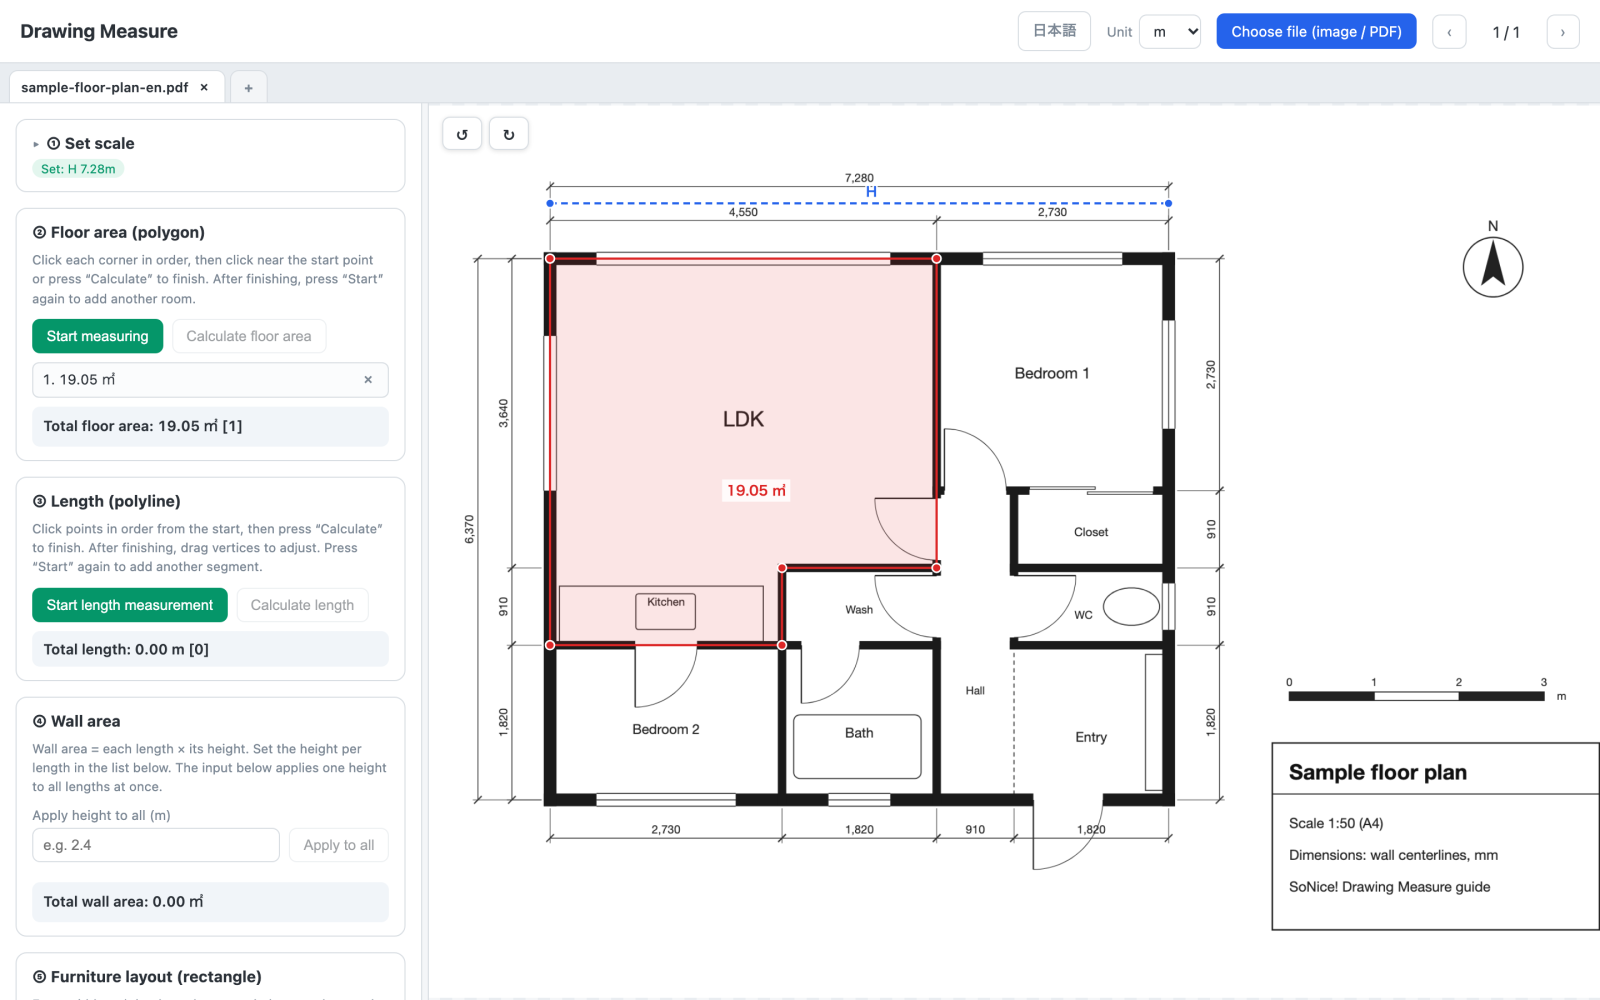The image size is (1600, 1000).
Task: Click the red 19.05 ㎡ label in LDK
Action: pos(756,490)
